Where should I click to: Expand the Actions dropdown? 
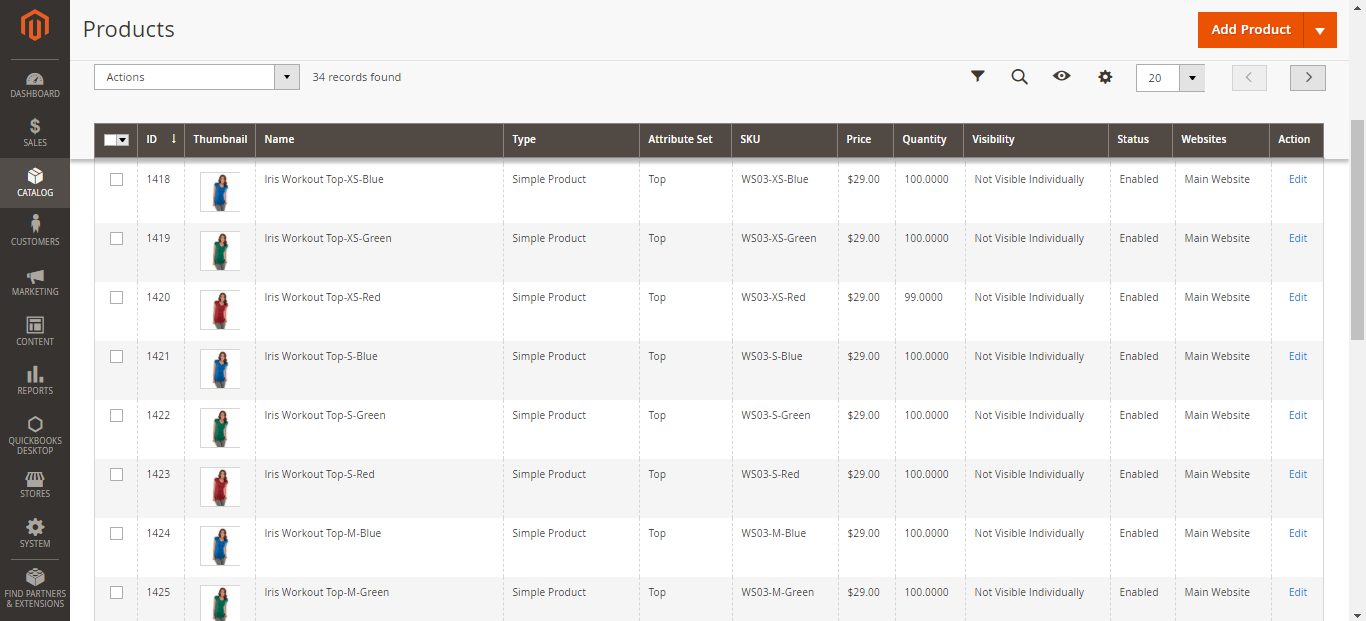196,77
